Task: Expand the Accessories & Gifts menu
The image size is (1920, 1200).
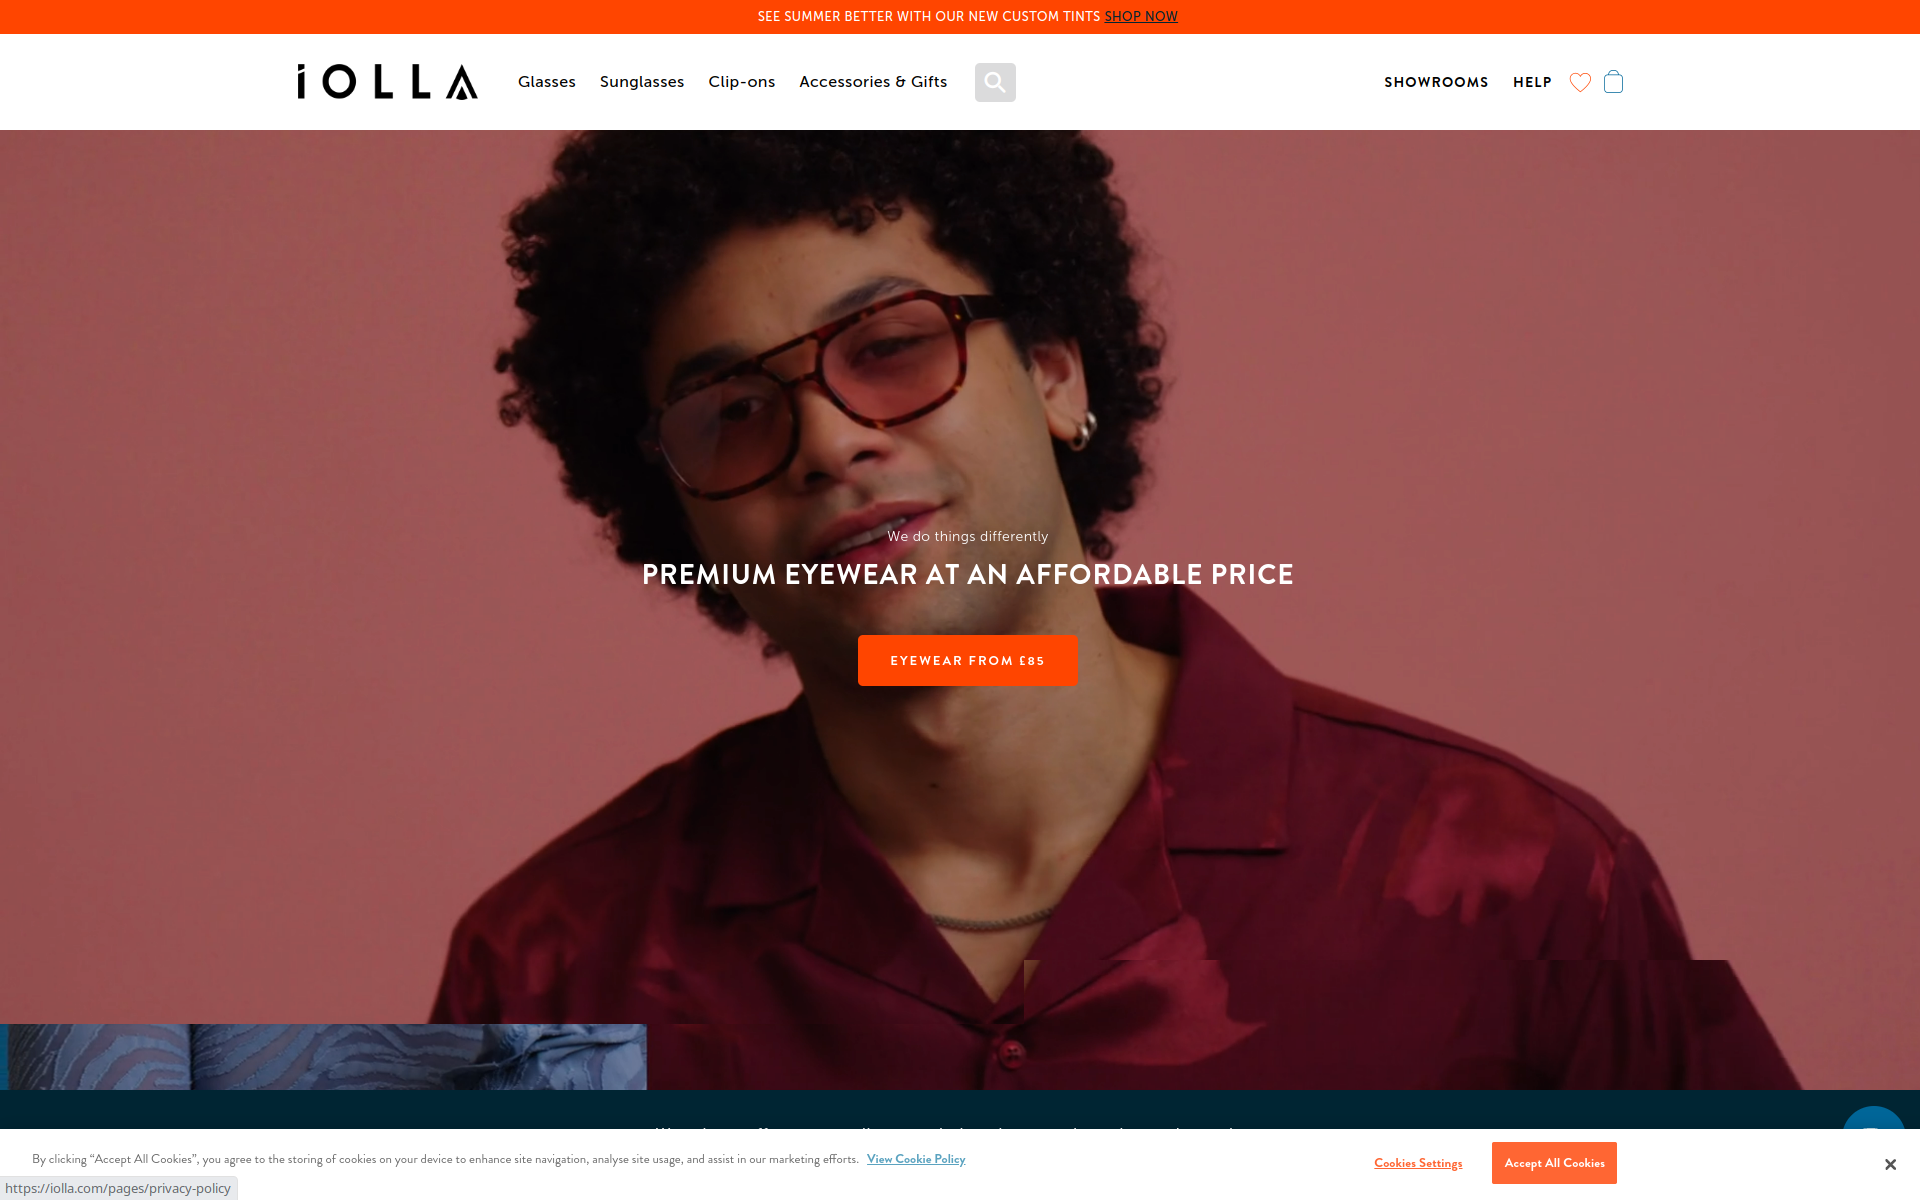Action: [x=873, y=82]
